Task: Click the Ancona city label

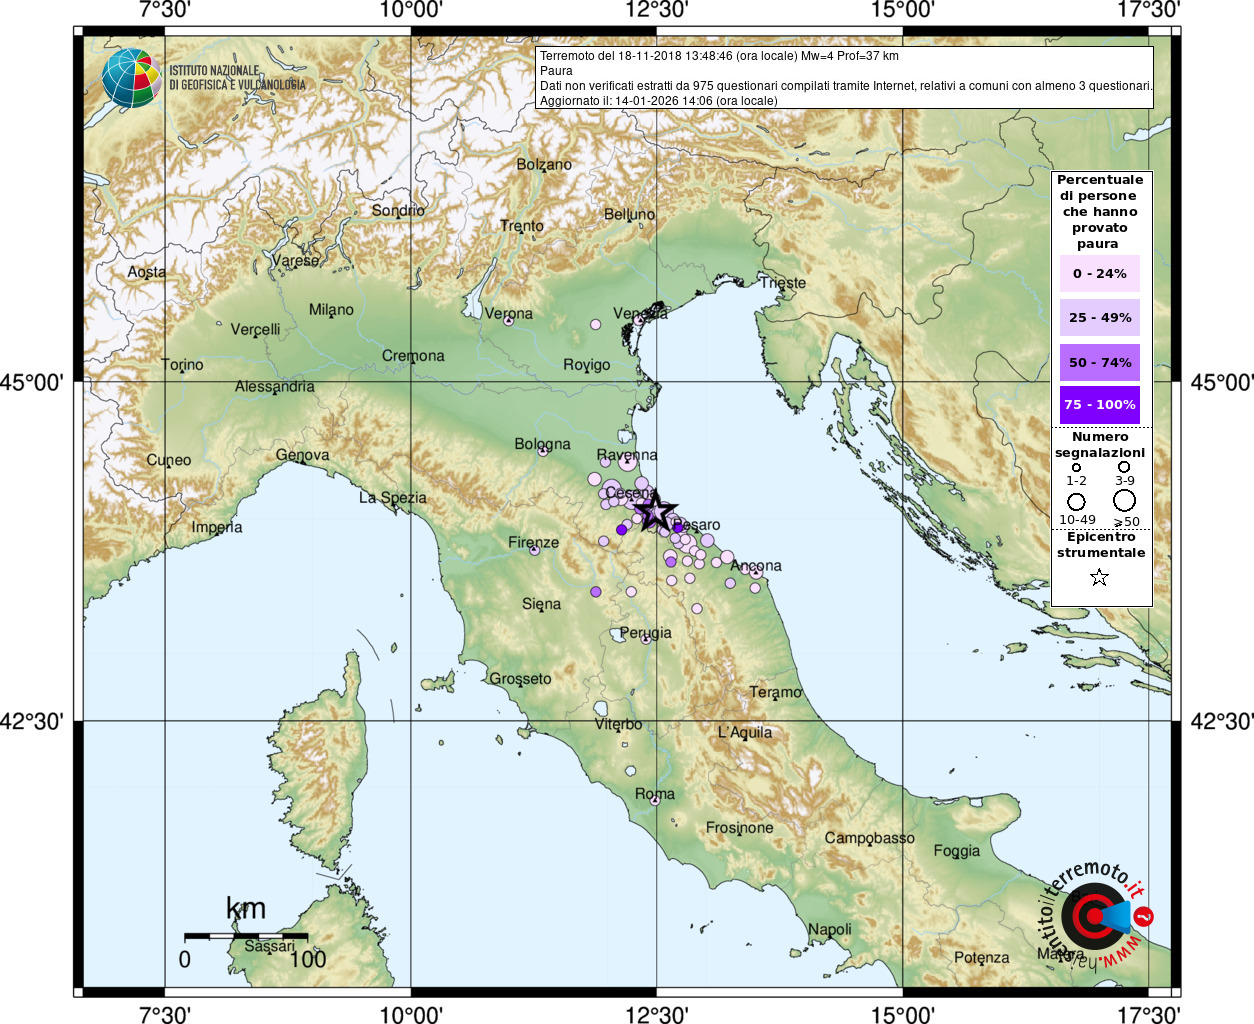Action: coord(756,566)
